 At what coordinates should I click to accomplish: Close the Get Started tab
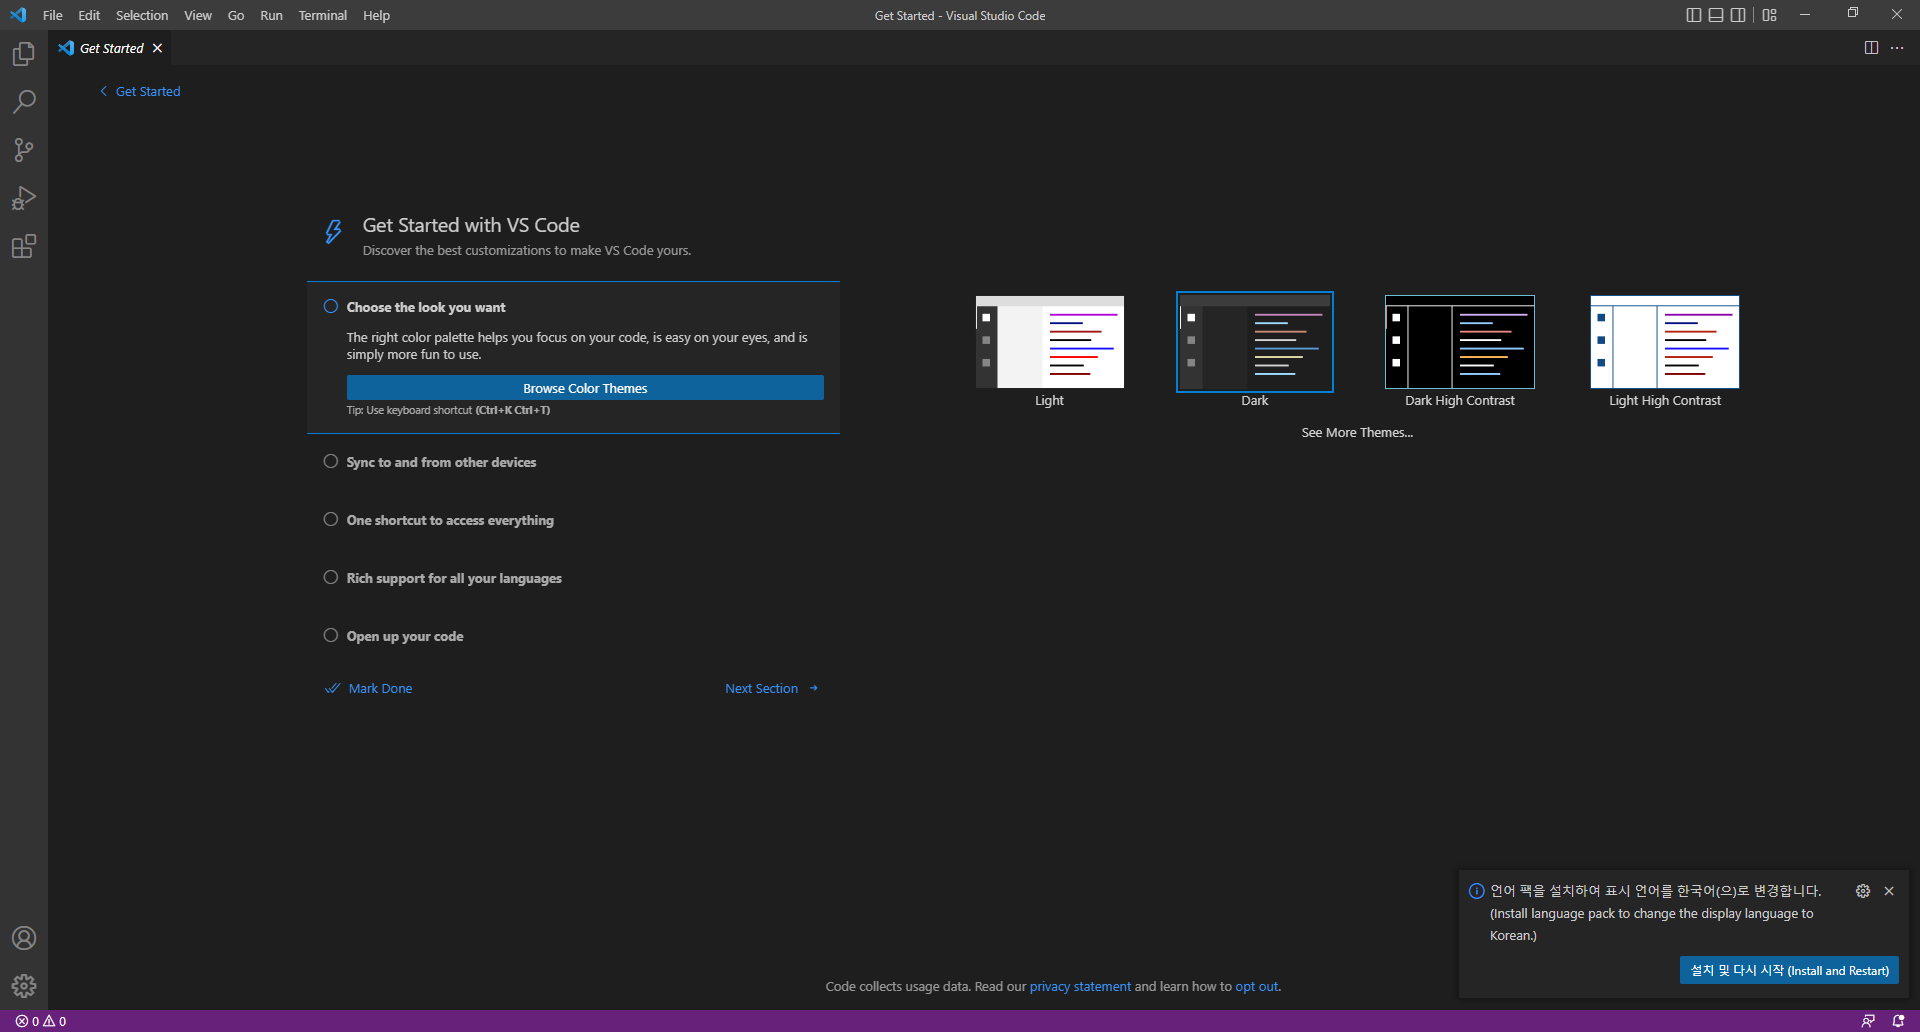157,48
